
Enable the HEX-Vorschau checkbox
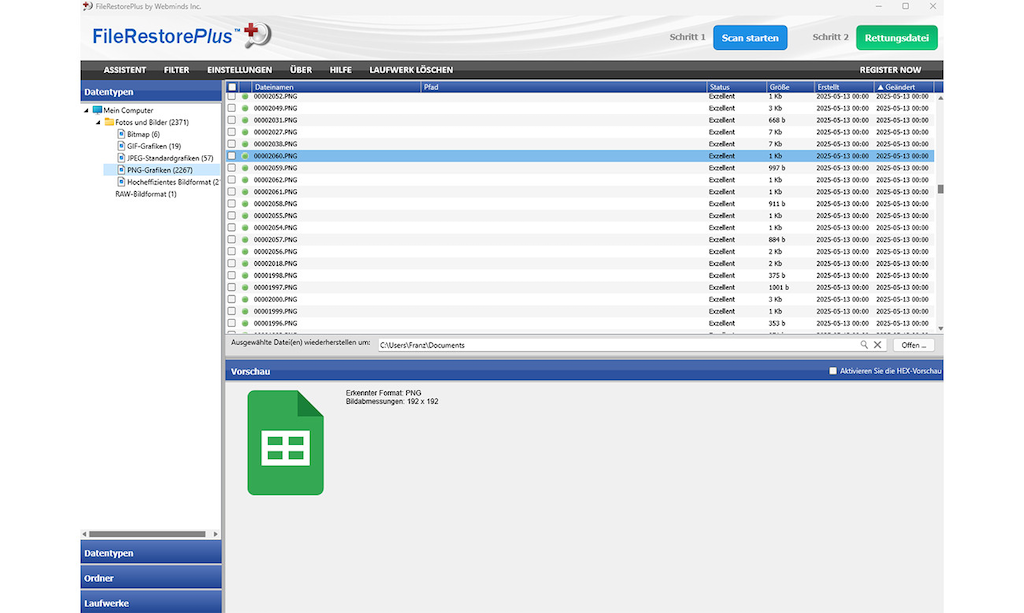point(833,371)
